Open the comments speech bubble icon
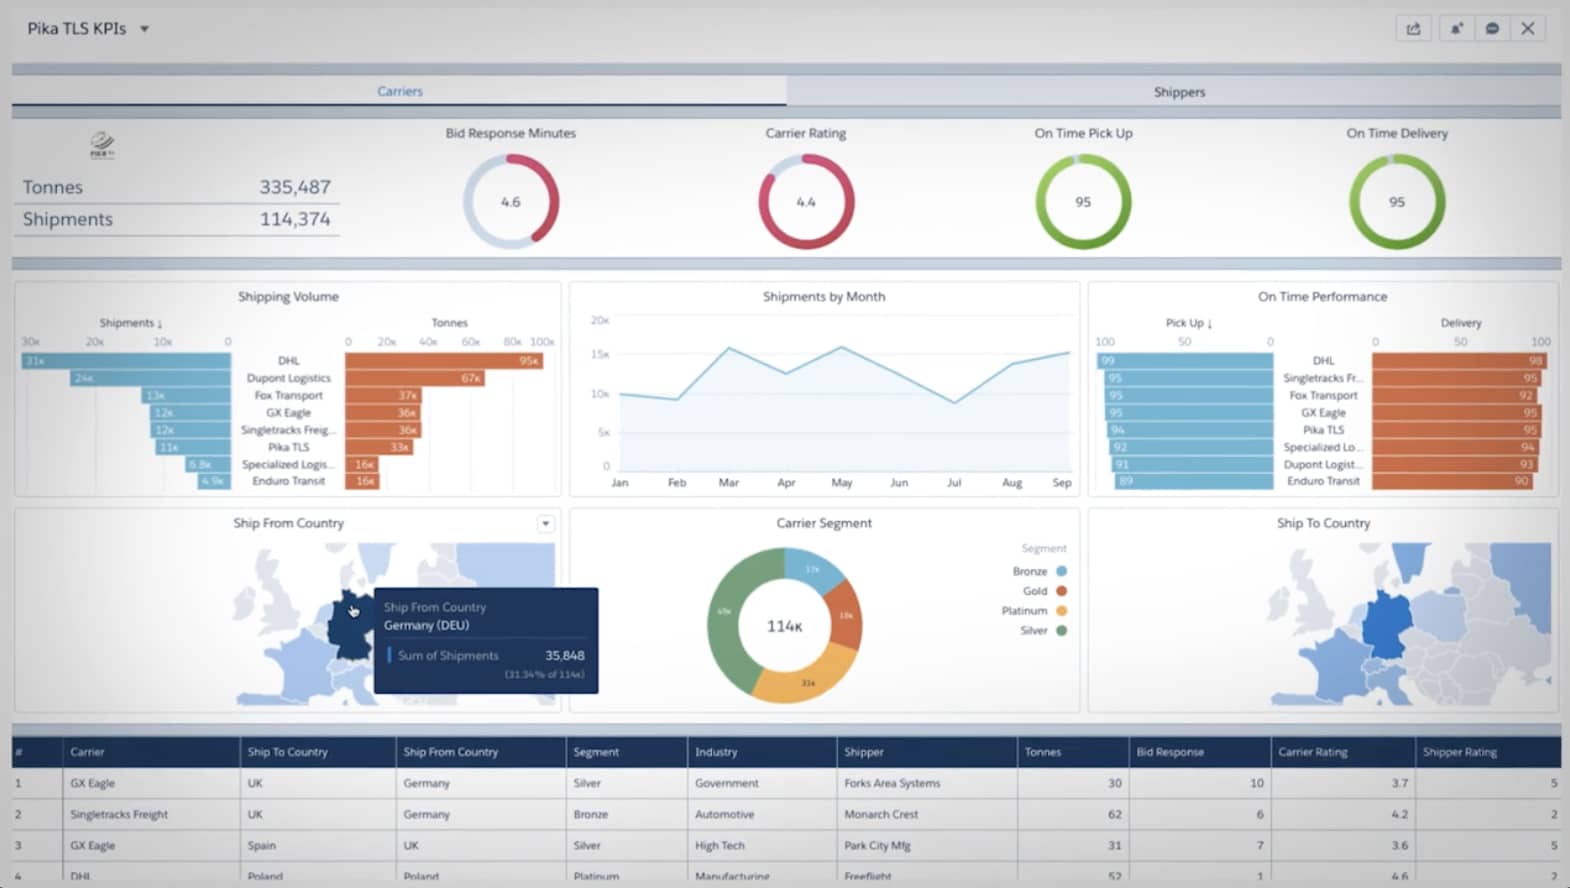Image resolution: width=1570 pixels, height=888 pixels. 1492,29
